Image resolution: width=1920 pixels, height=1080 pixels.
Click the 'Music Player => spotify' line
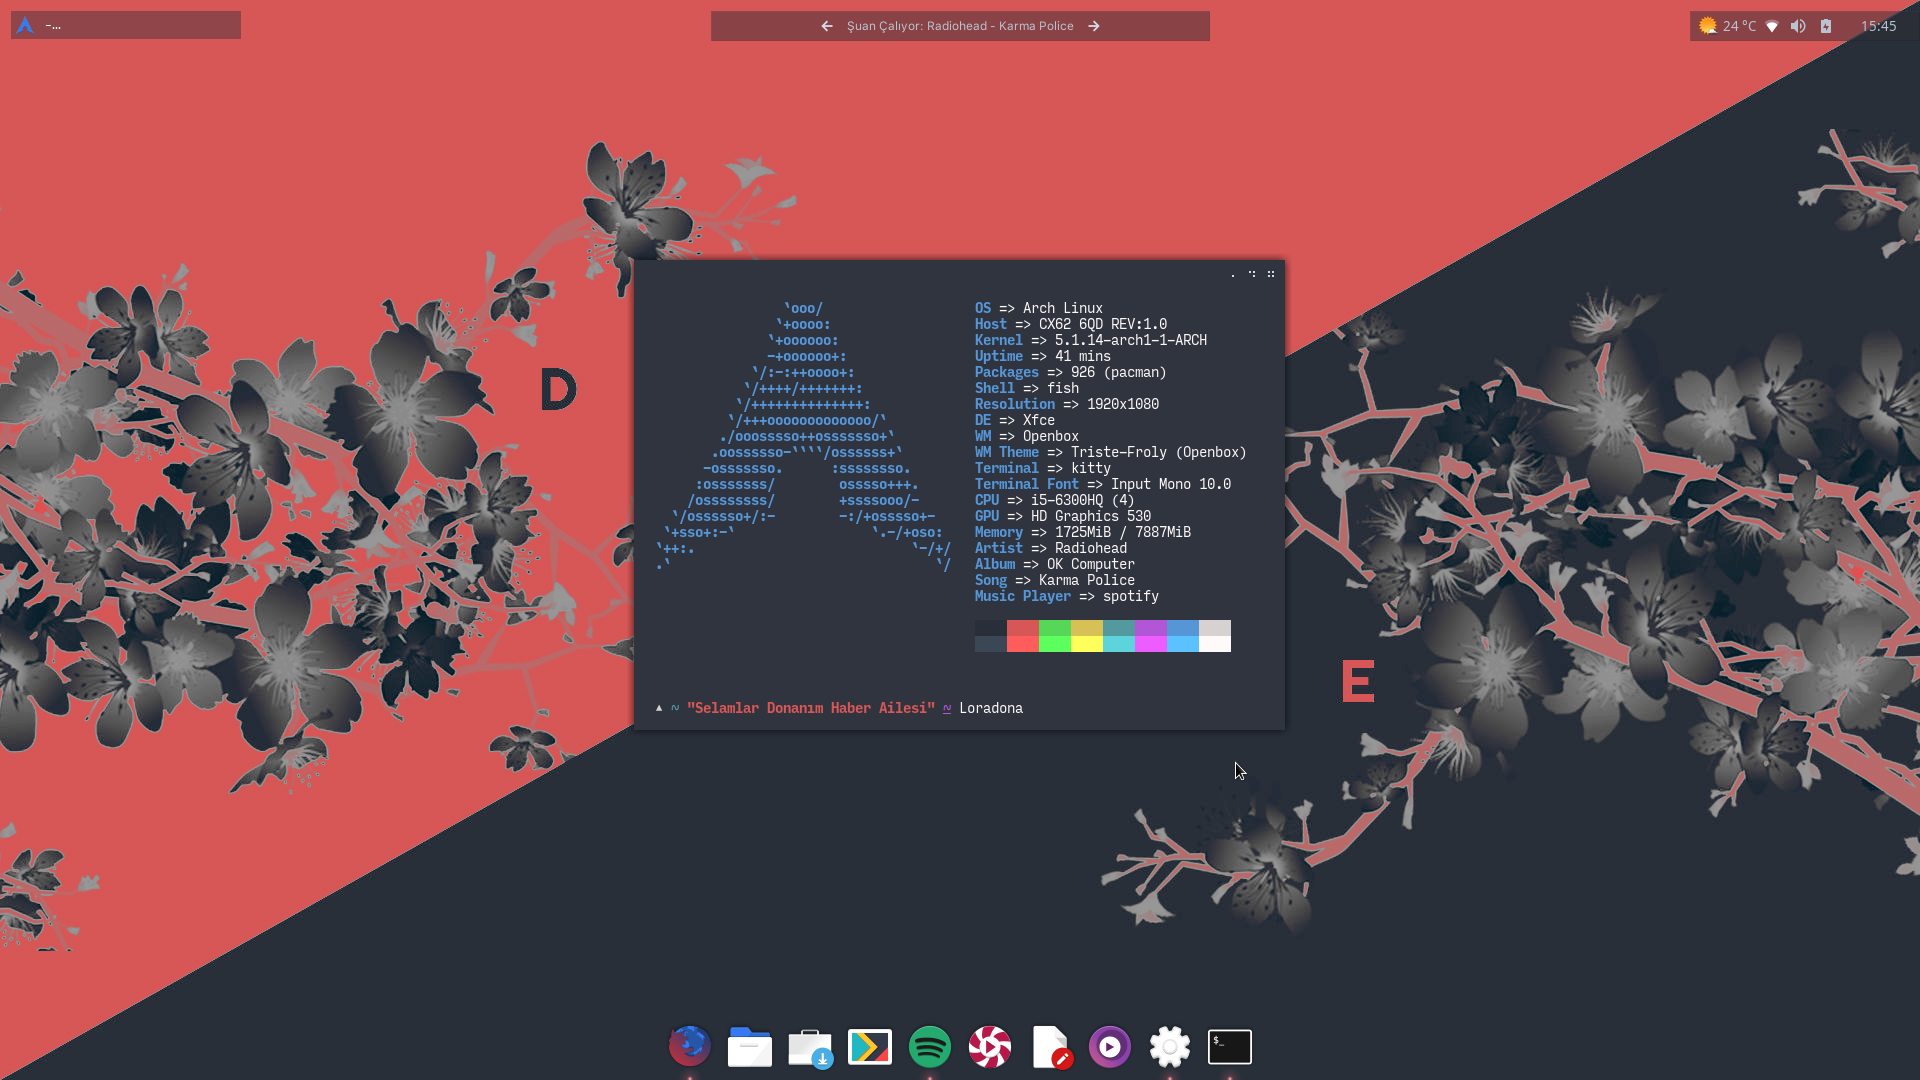point(1067,596)
